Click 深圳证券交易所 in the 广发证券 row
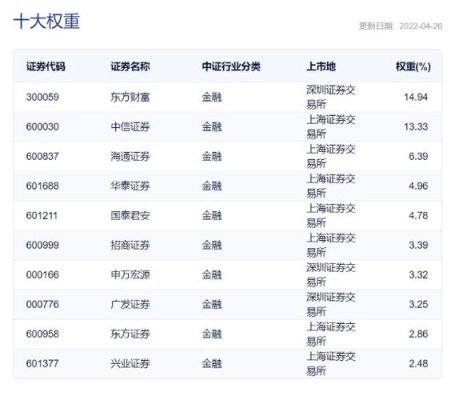 pos(331,304)
